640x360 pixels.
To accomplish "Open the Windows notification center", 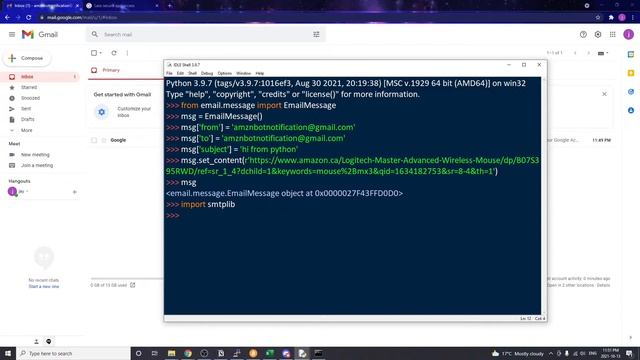I will 629,353.
